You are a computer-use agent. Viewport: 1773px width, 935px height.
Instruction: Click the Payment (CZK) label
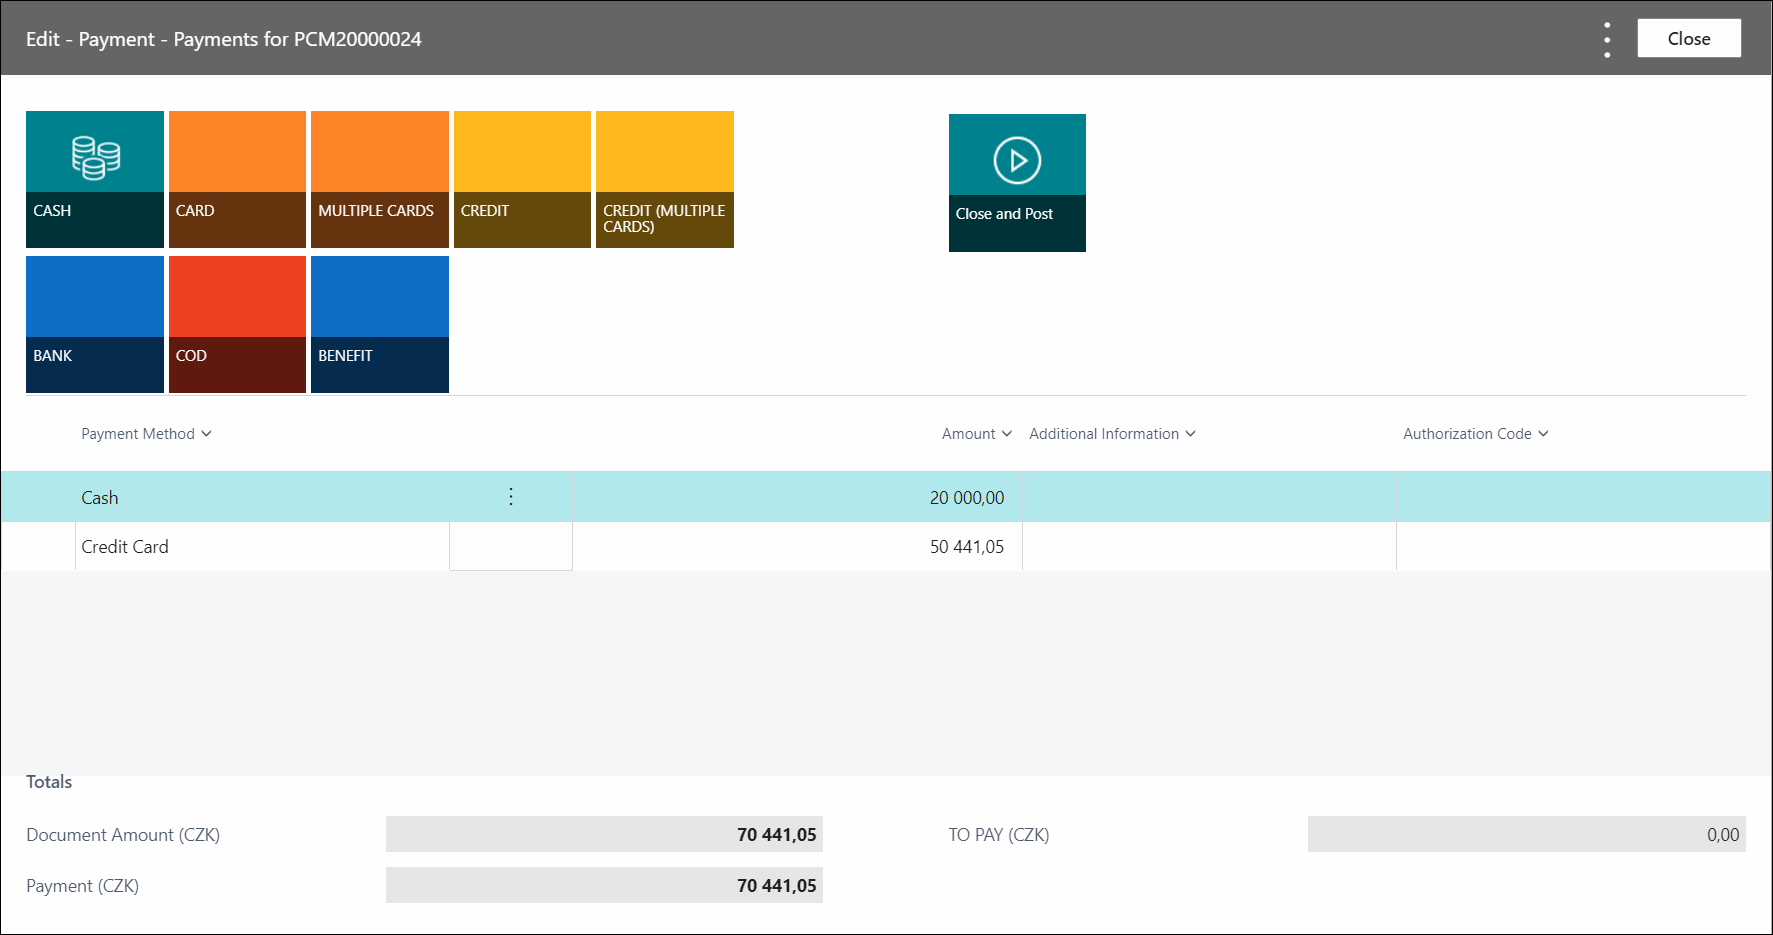(83, 886)
